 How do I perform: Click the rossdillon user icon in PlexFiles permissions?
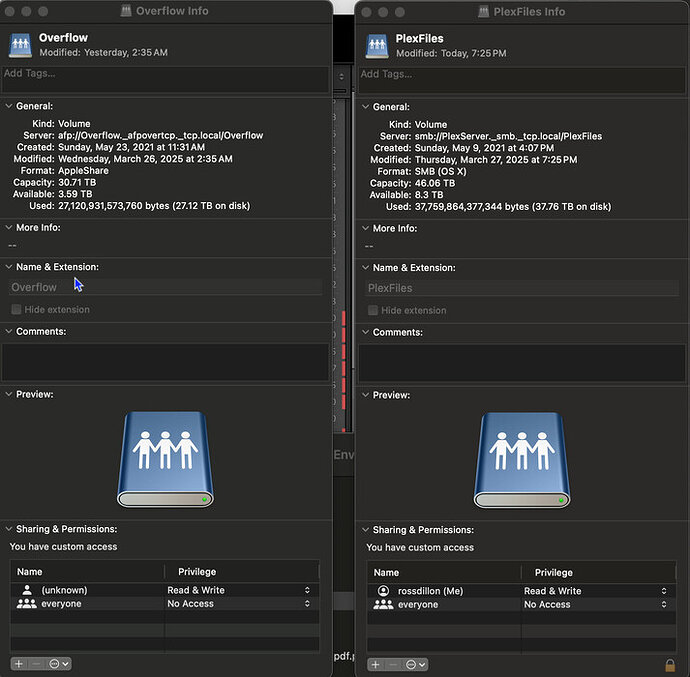[x=384, y=591]
